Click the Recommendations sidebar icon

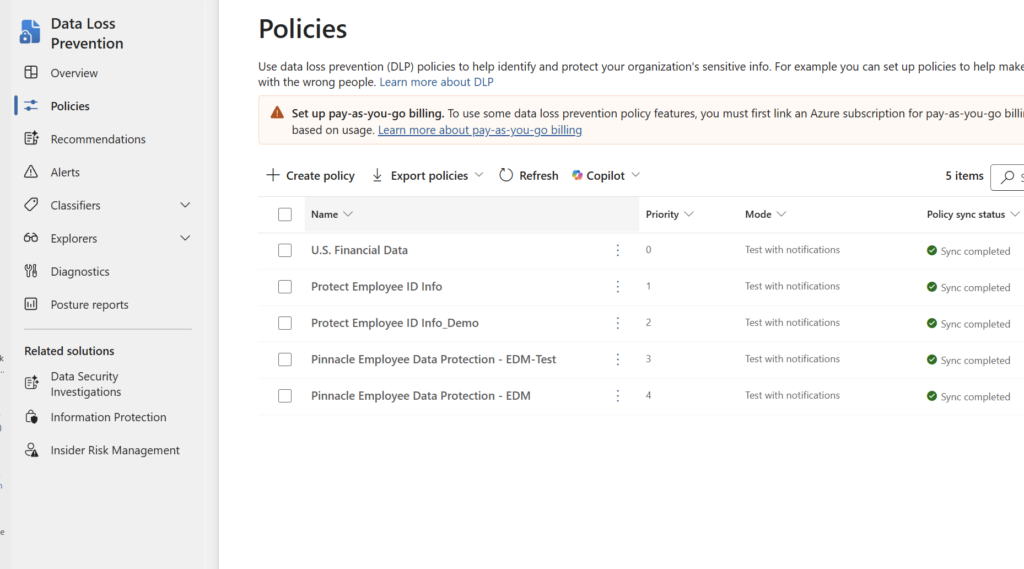31,139
